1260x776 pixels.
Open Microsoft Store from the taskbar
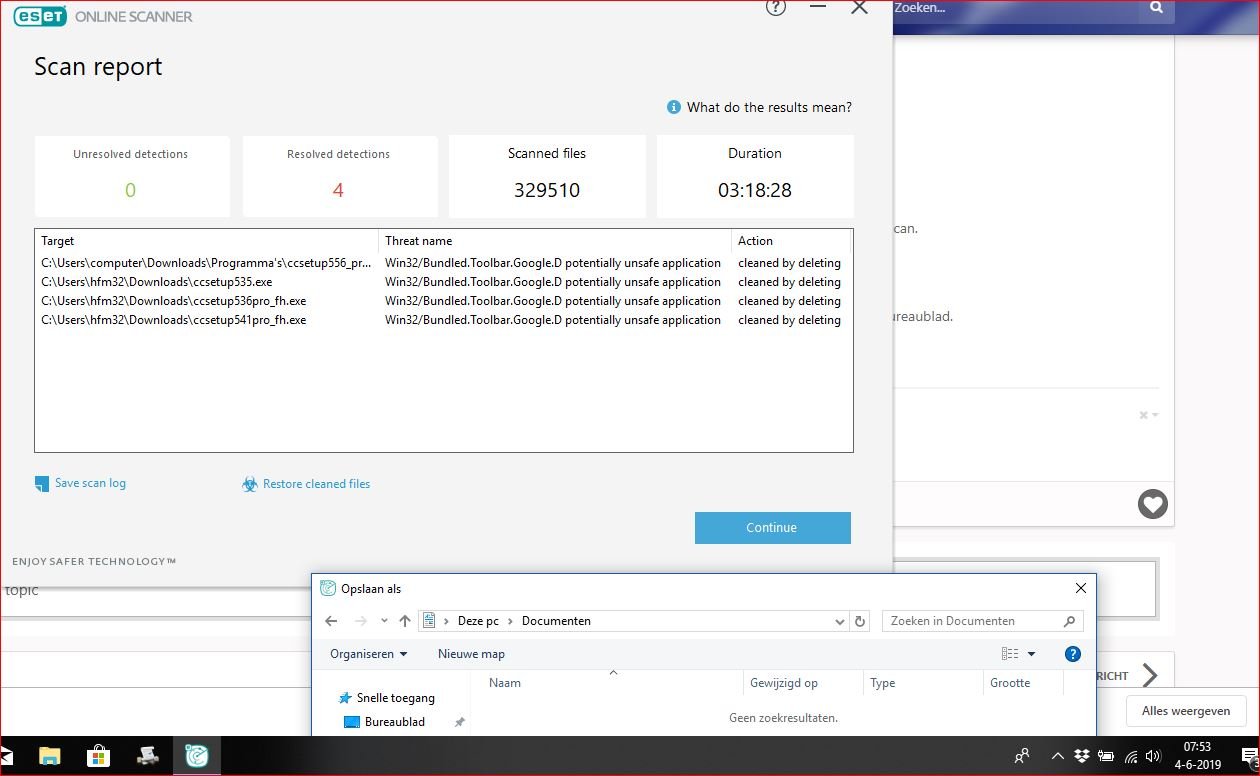pyautogui.click(x=98, y=755)
